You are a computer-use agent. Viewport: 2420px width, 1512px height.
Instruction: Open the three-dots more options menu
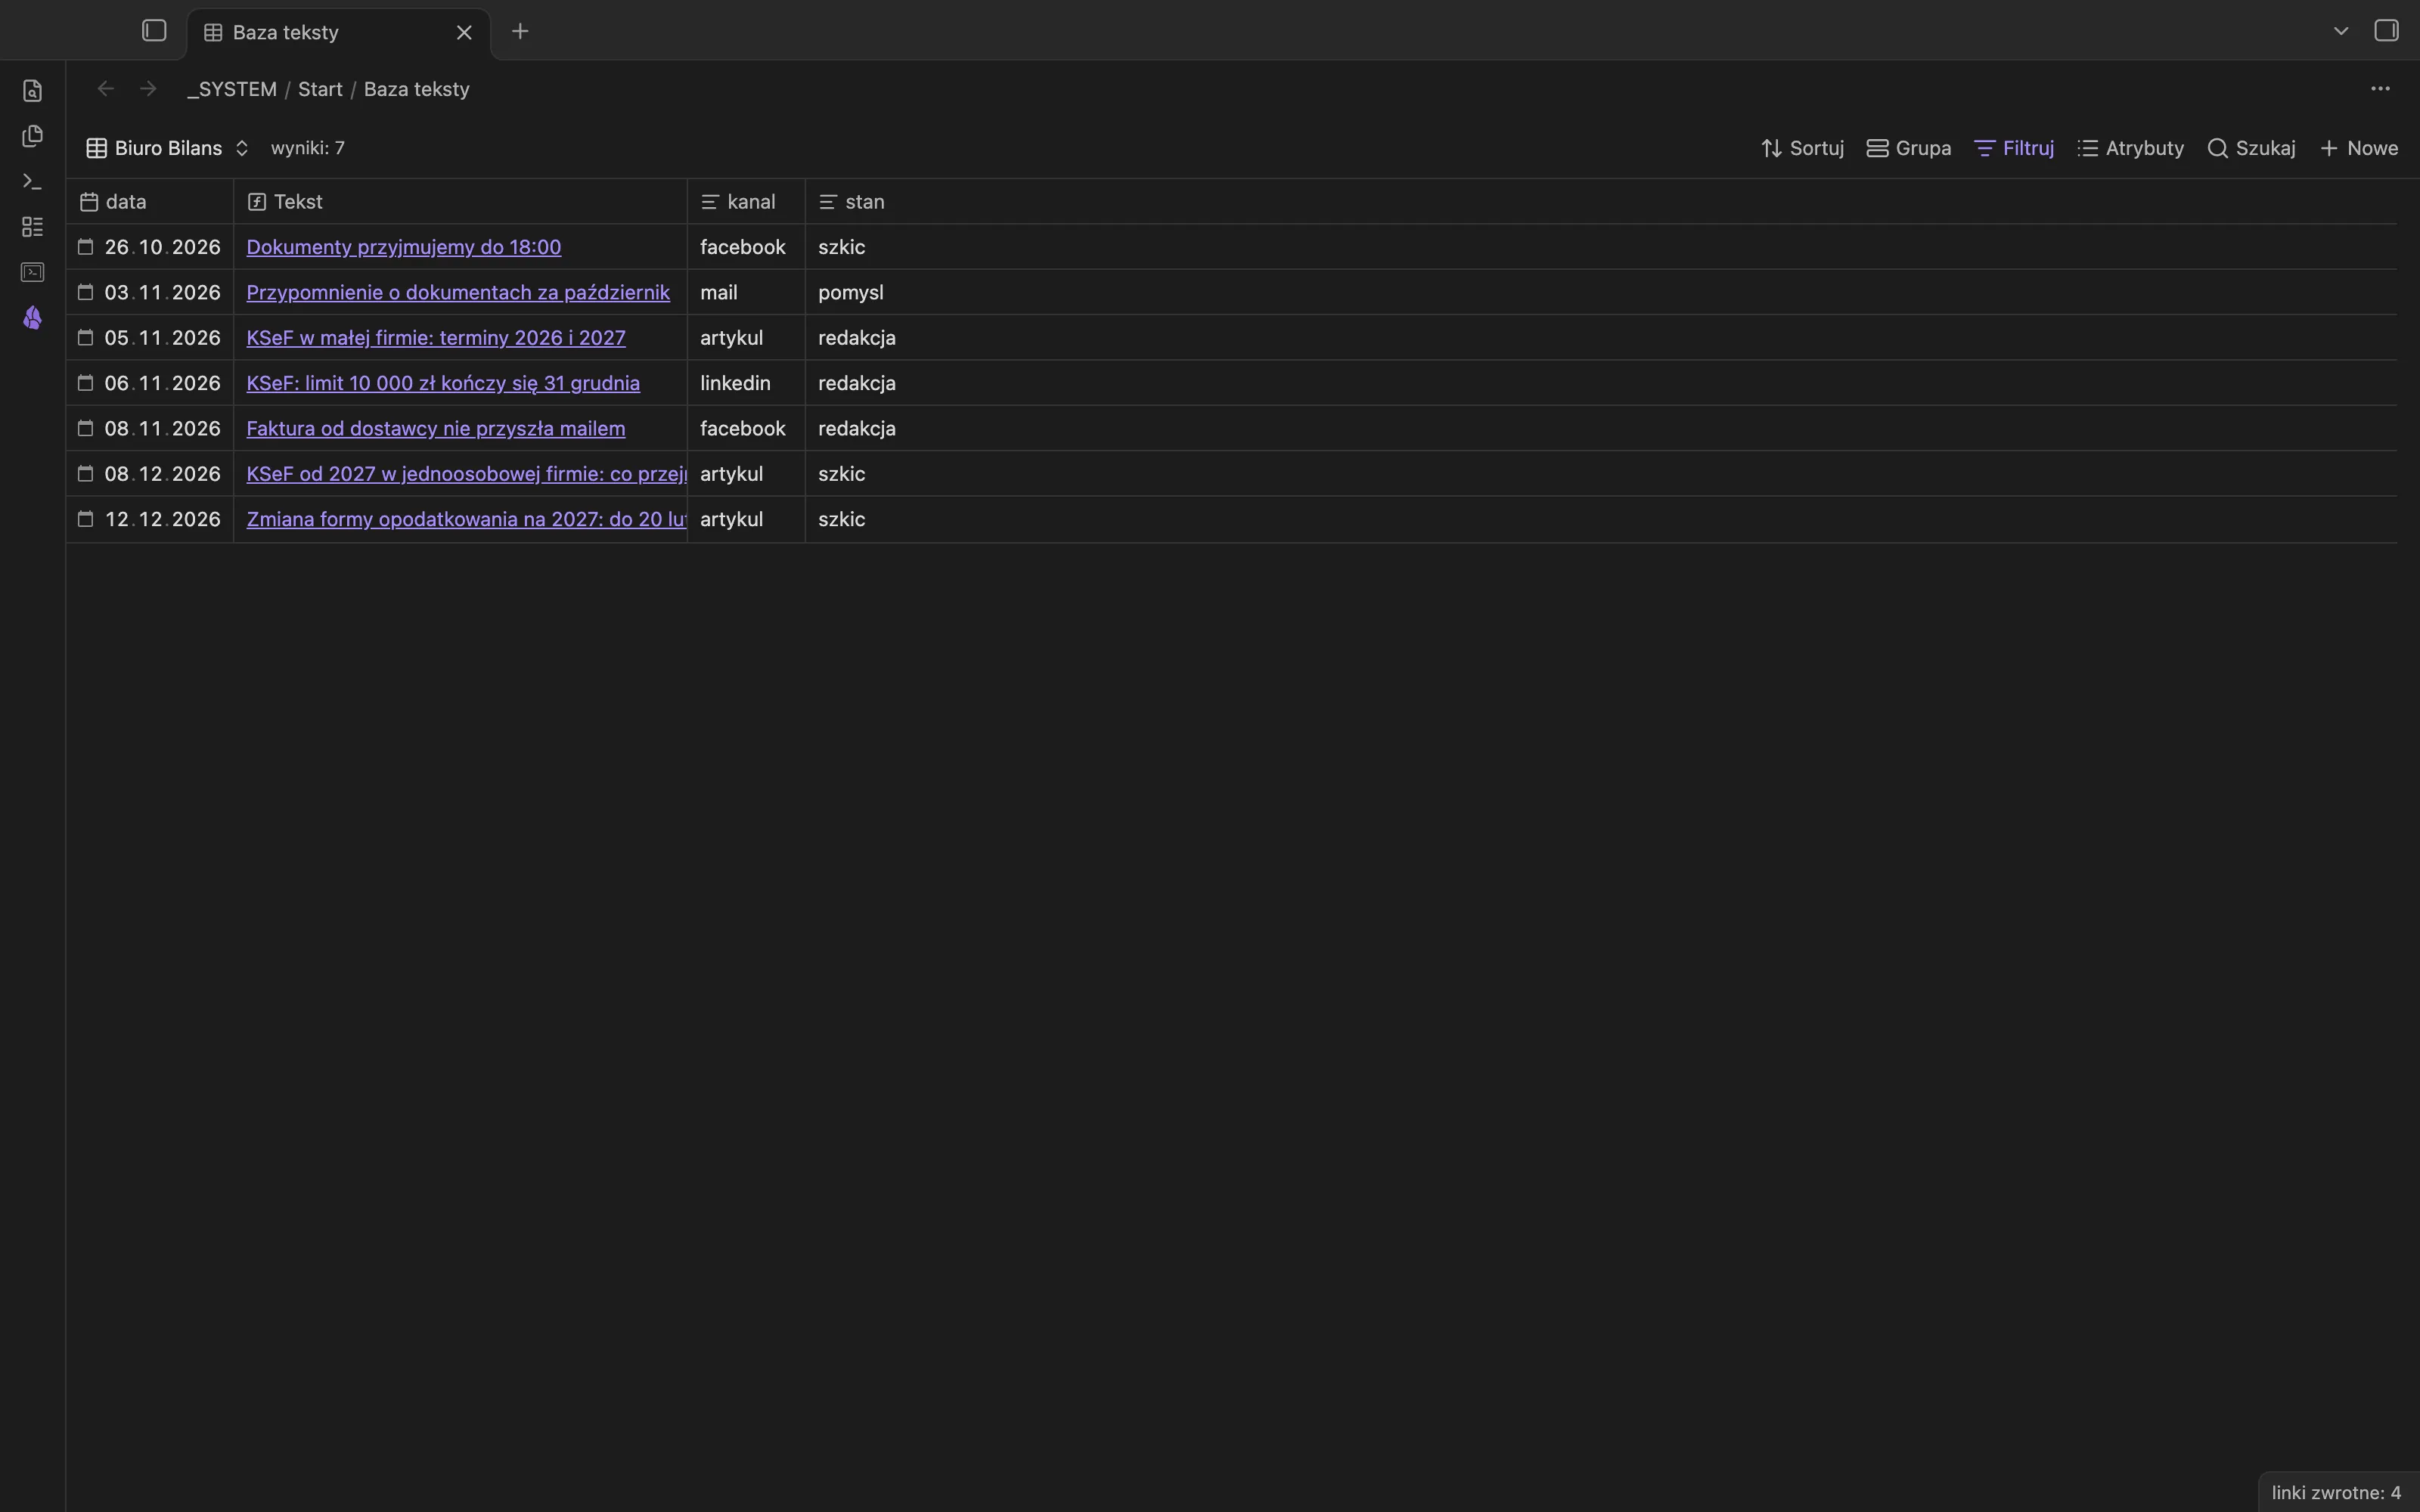click(x=2380, y=89)
